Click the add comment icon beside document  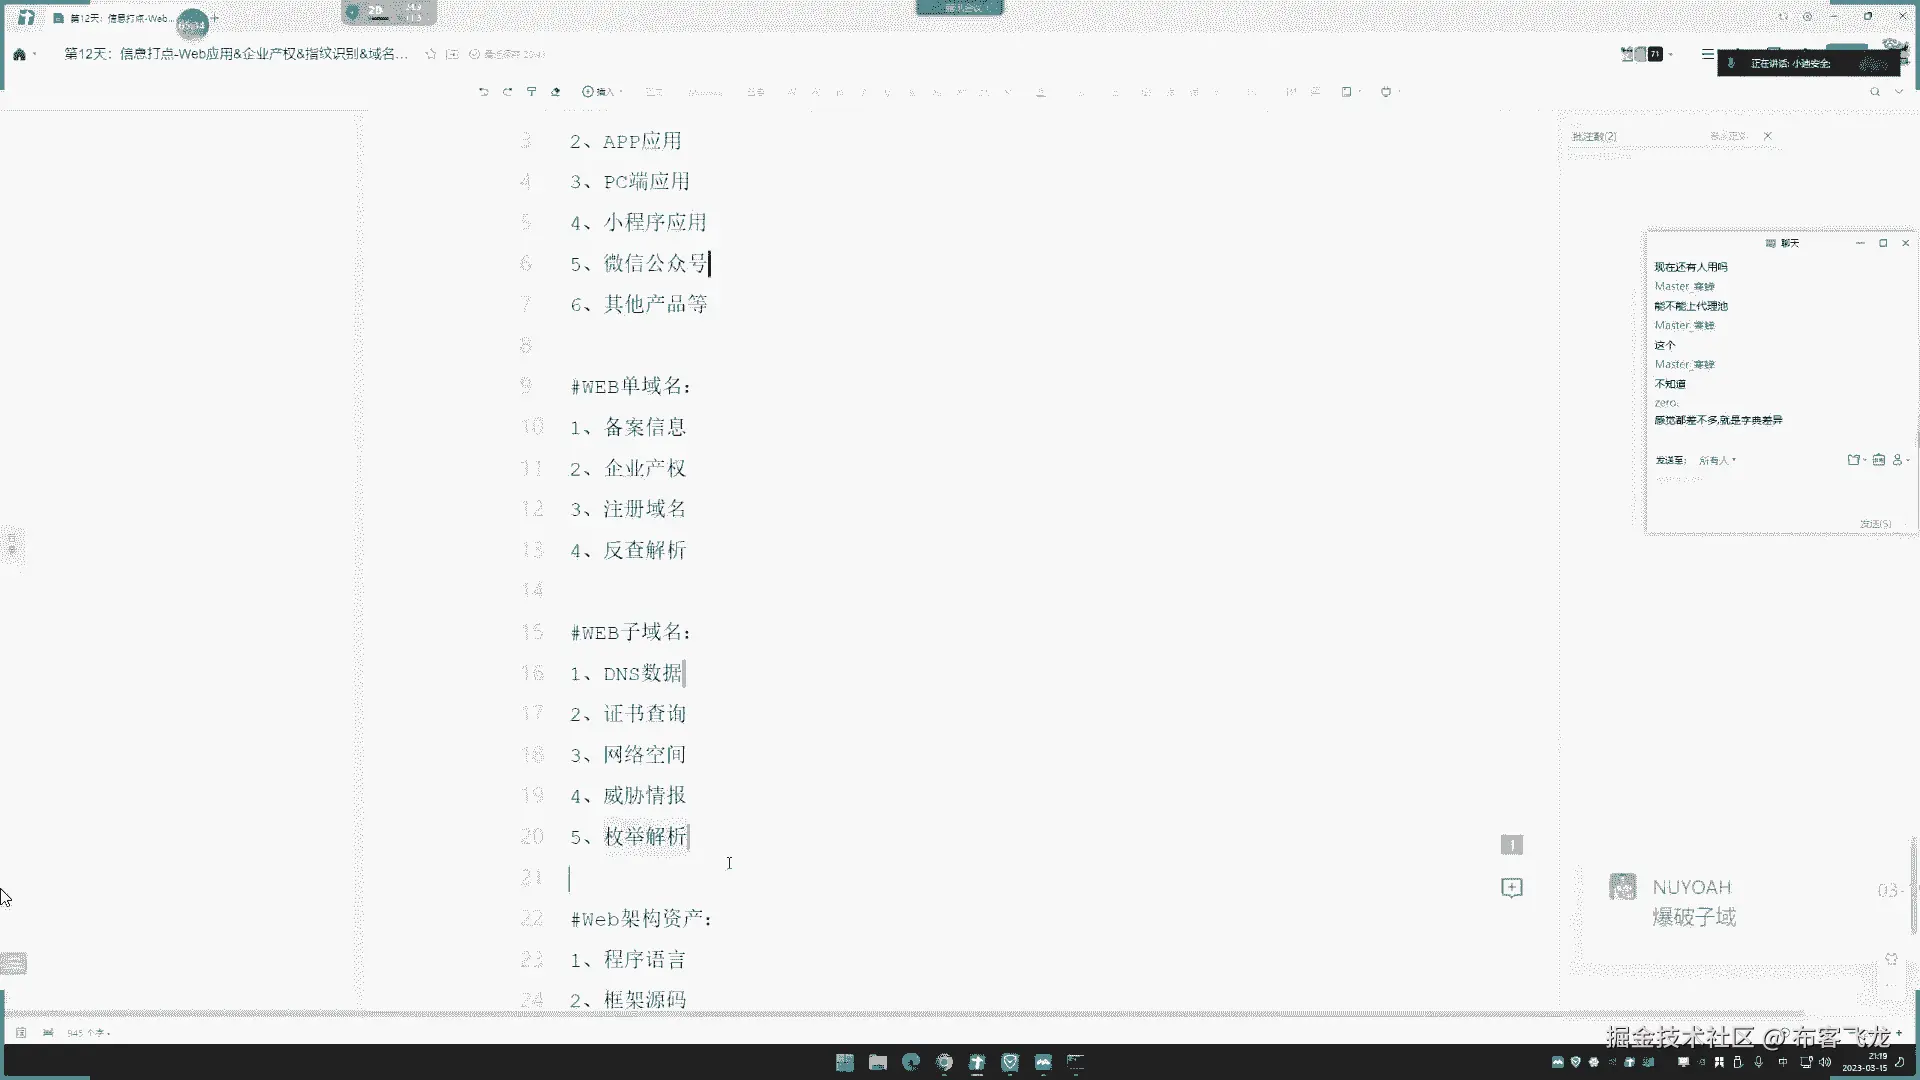pyautogui.click(x=1512, y=888)
